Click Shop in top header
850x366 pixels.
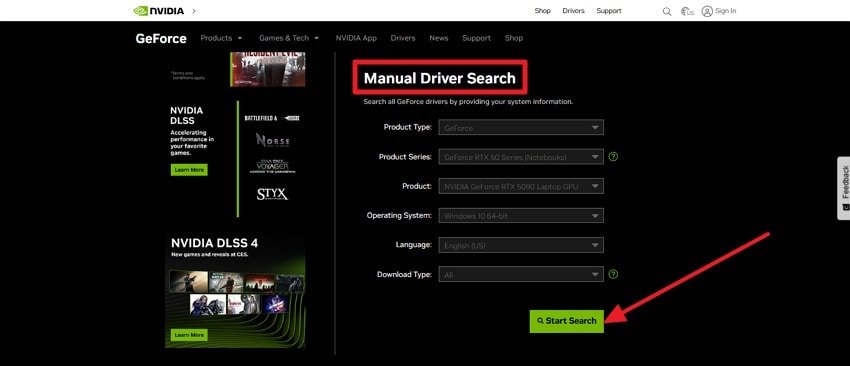click(543, 11)
